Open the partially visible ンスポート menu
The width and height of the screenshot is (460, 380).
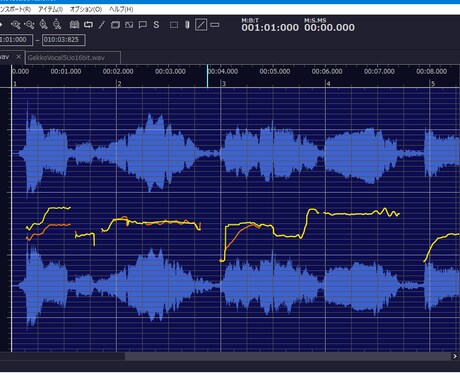click(15, 9)
